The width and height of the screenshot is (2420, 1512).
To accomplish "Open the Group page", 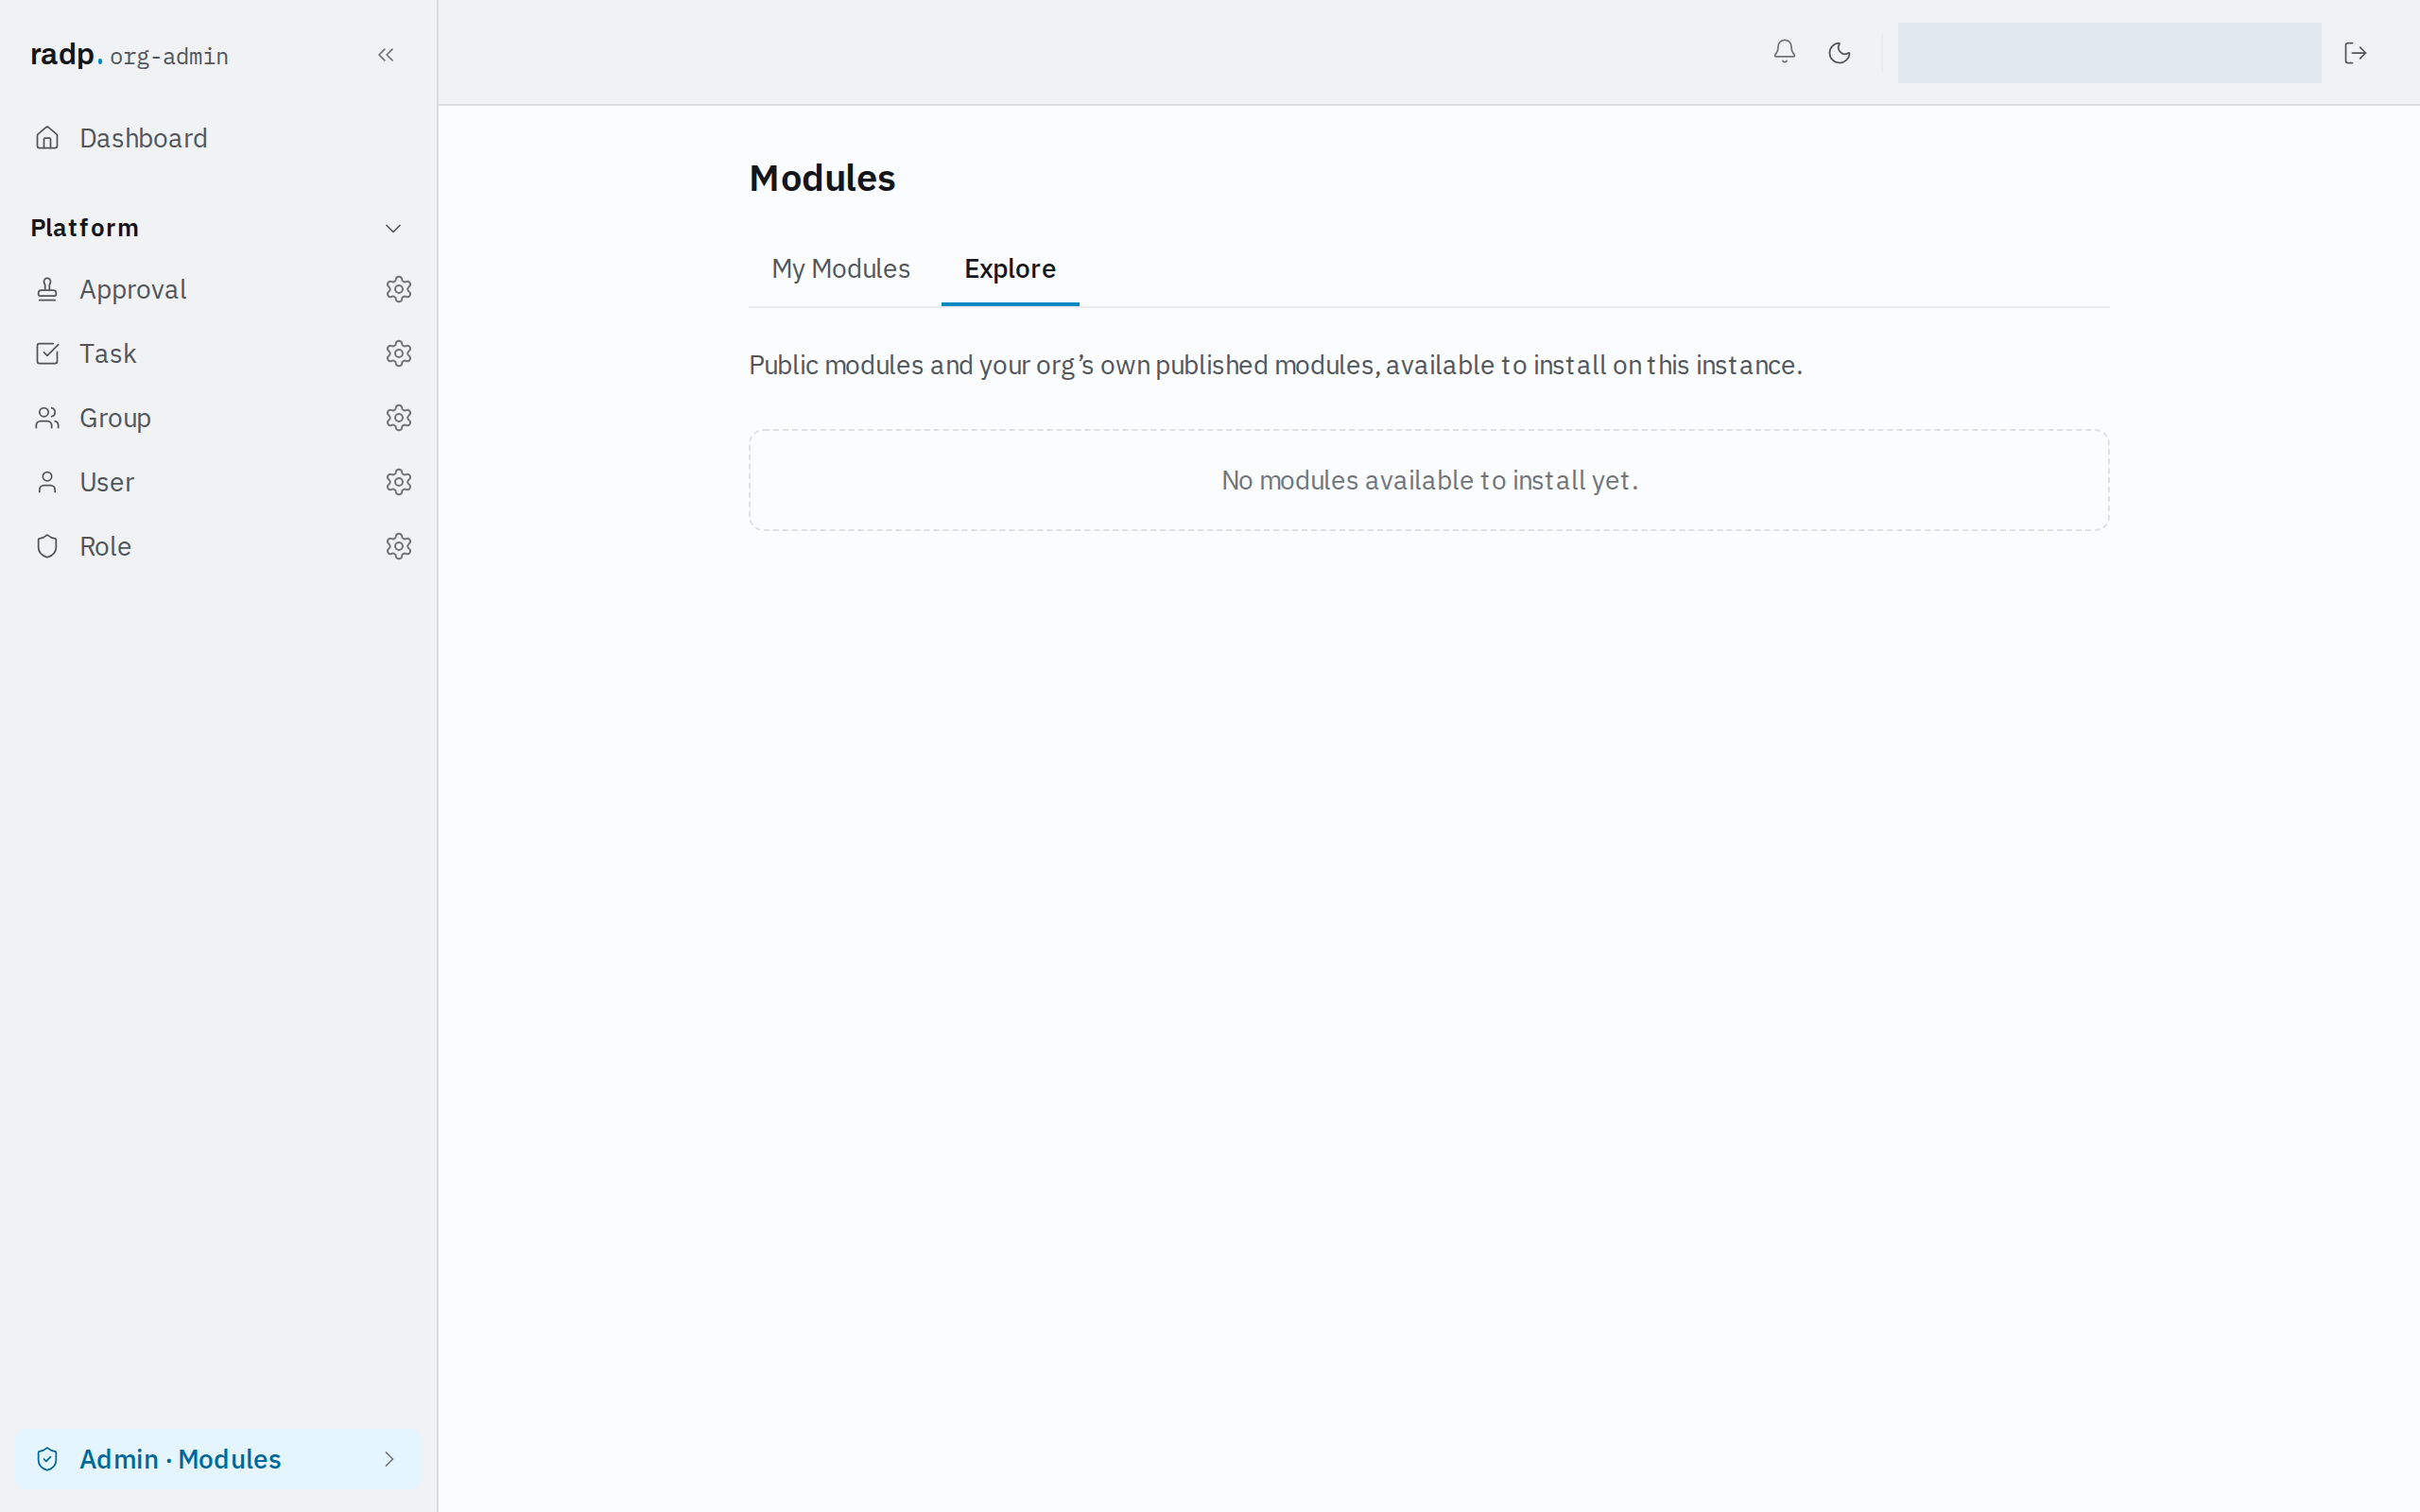I will click(115, 418).
